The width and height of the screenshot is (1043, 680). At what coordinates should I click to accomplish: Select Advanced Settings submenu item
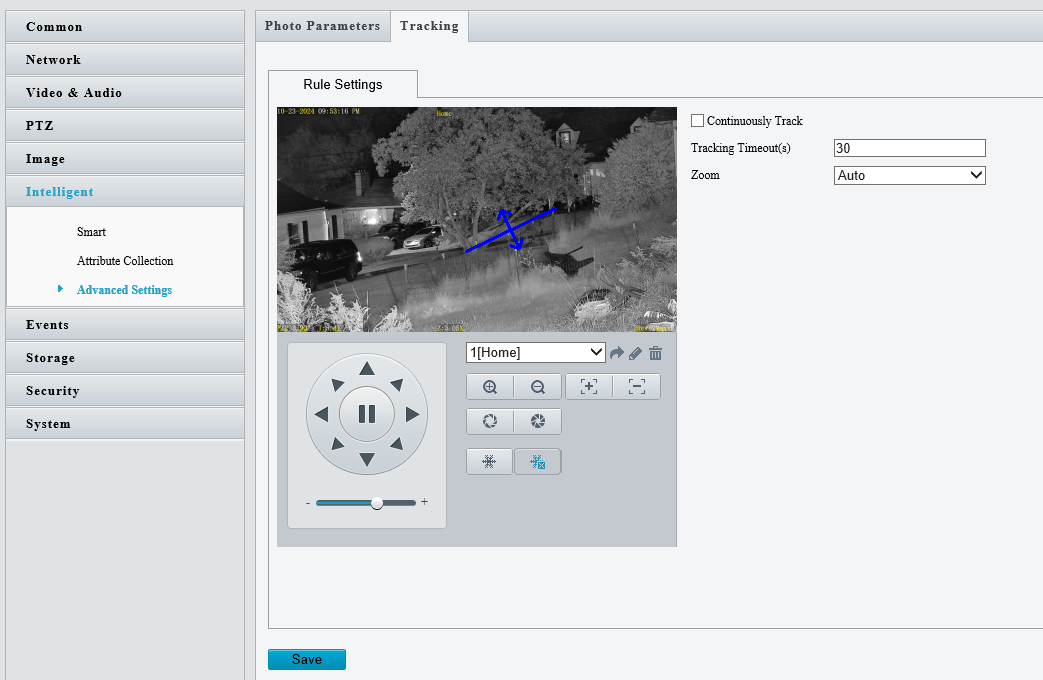click(124, 289)
